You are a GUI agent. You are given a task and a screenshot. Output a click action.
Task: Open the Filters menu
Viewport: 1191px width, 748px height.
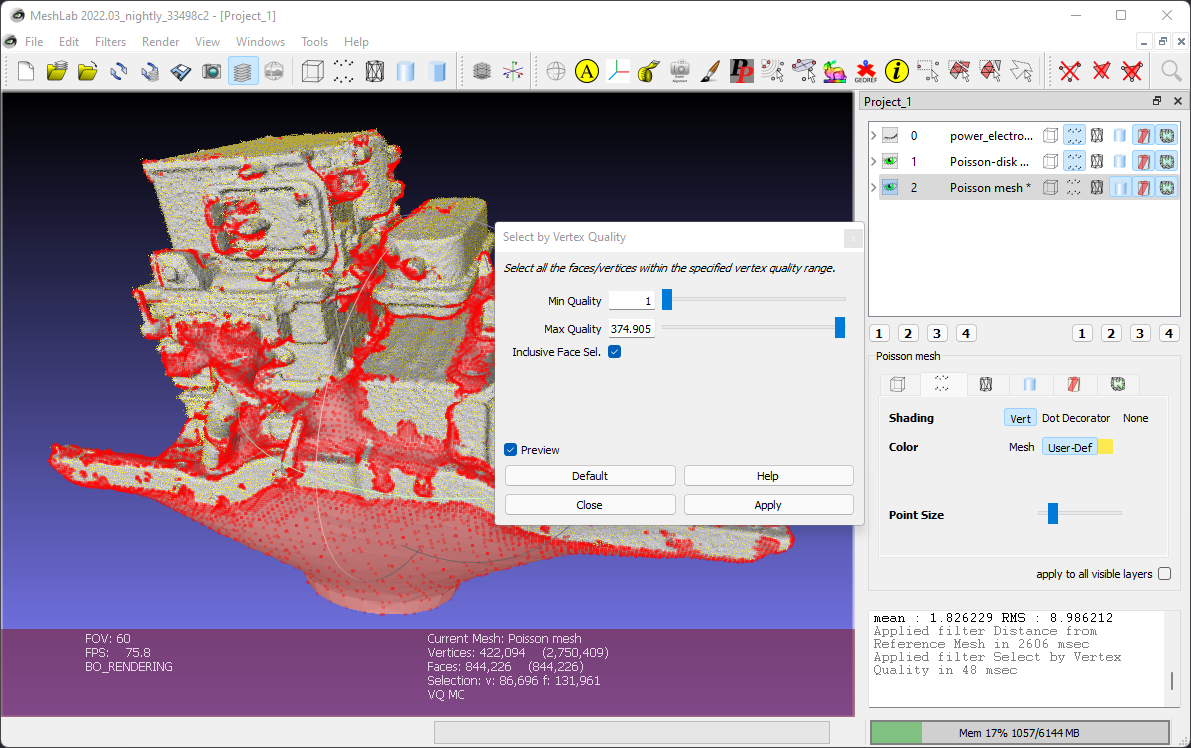(110, 42)
